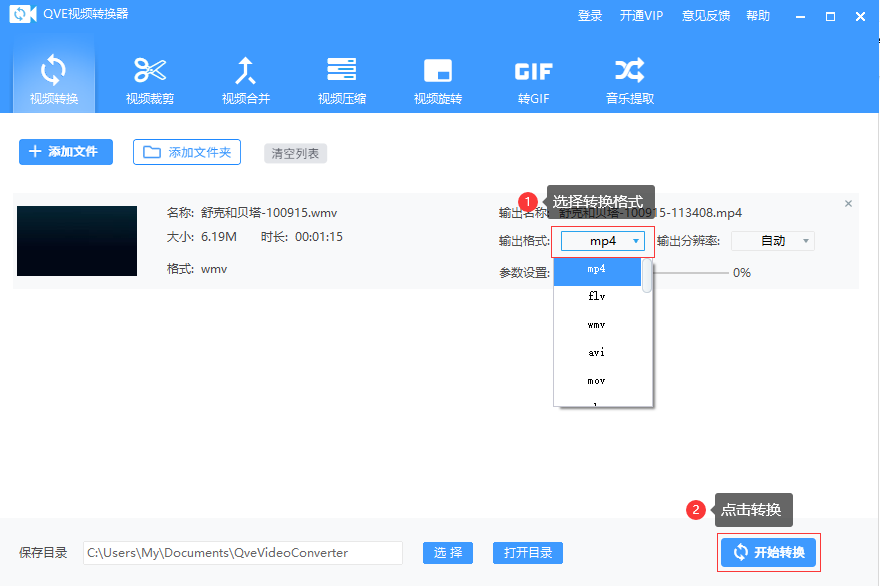Open 意见反馈 feedback

pyautogui.click(x=705, y=16)
